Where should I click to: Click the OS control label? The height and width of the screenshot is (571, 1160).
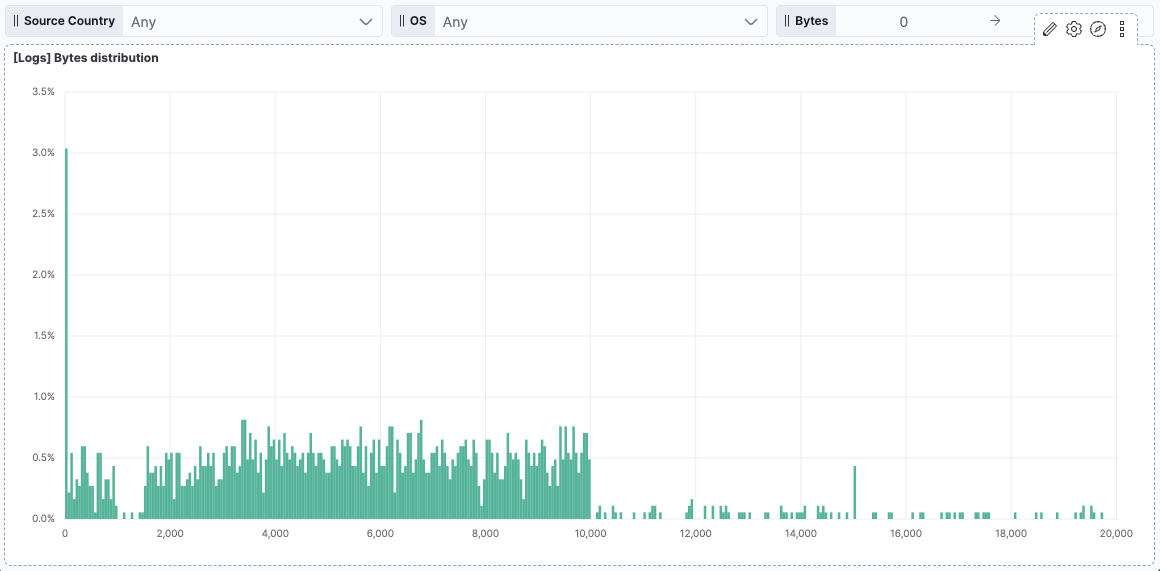click(x=418, y=21)
